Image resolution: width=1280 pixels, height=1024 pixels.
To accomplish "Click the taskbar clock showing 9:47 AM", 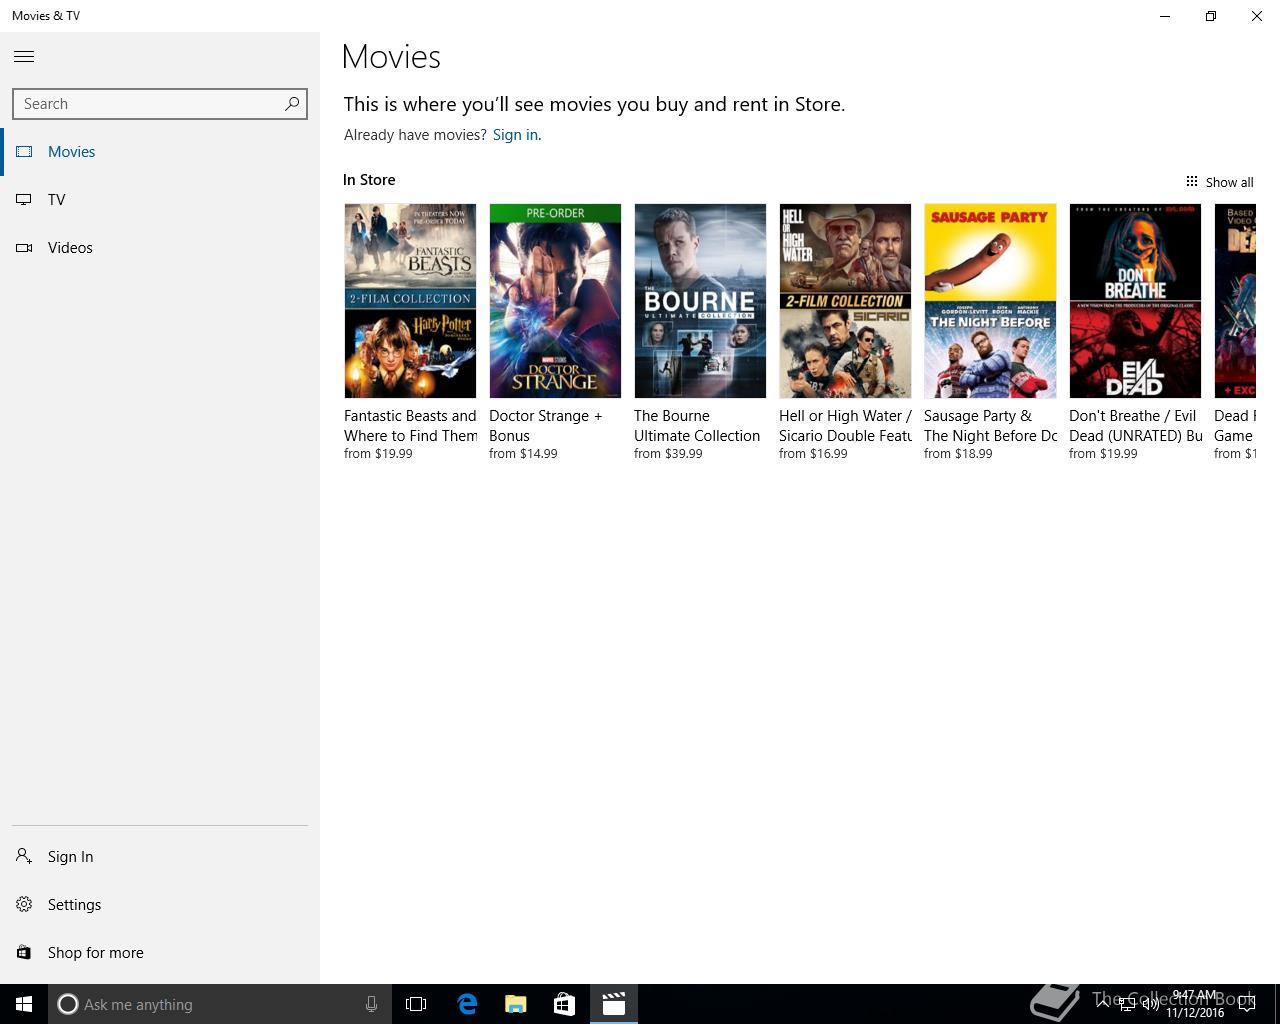I will coord(1195,1004).
